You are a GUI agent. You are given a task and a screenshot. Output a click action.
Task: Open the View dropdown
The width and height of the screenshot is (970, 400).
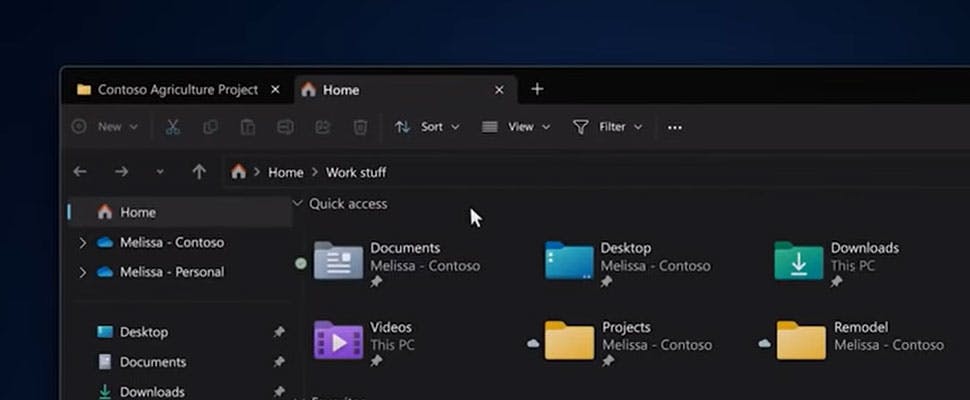[x=516, y=127]
